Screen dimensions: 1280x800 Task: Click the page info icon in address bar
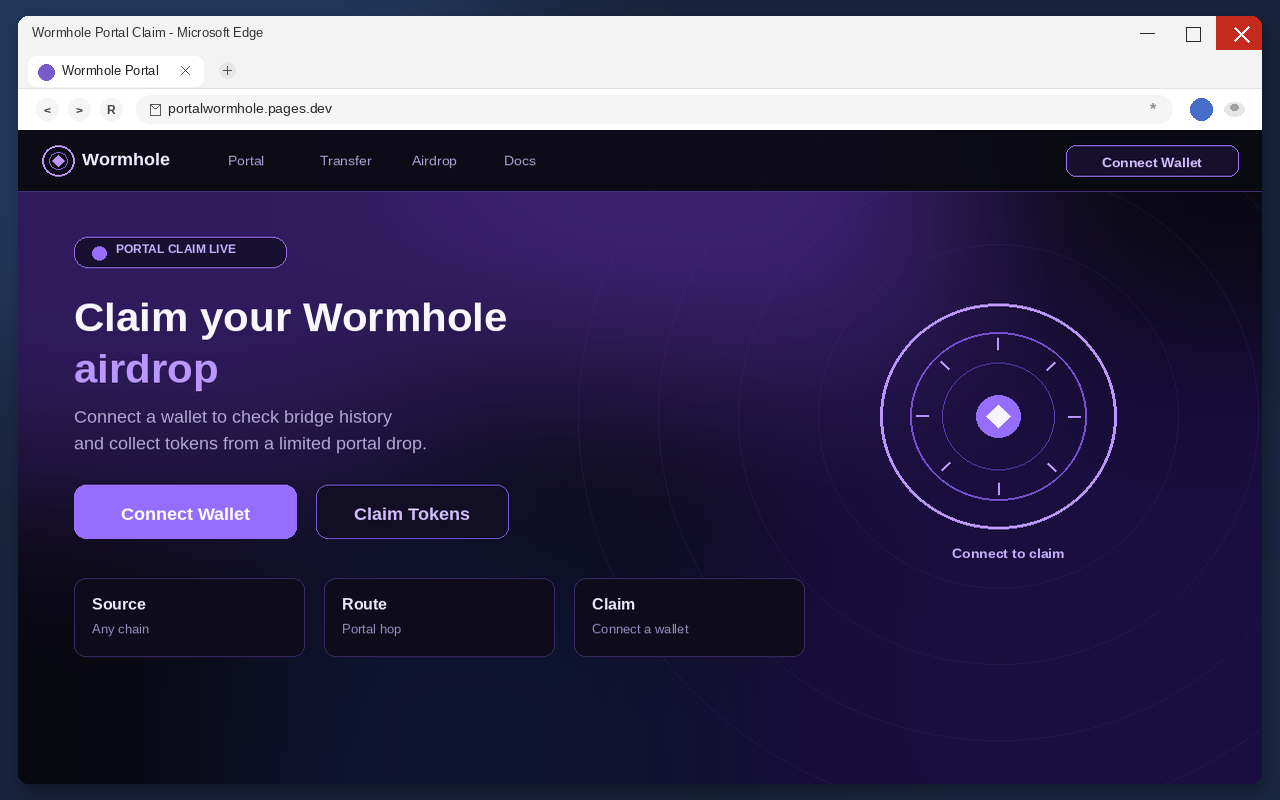point(155,109)
